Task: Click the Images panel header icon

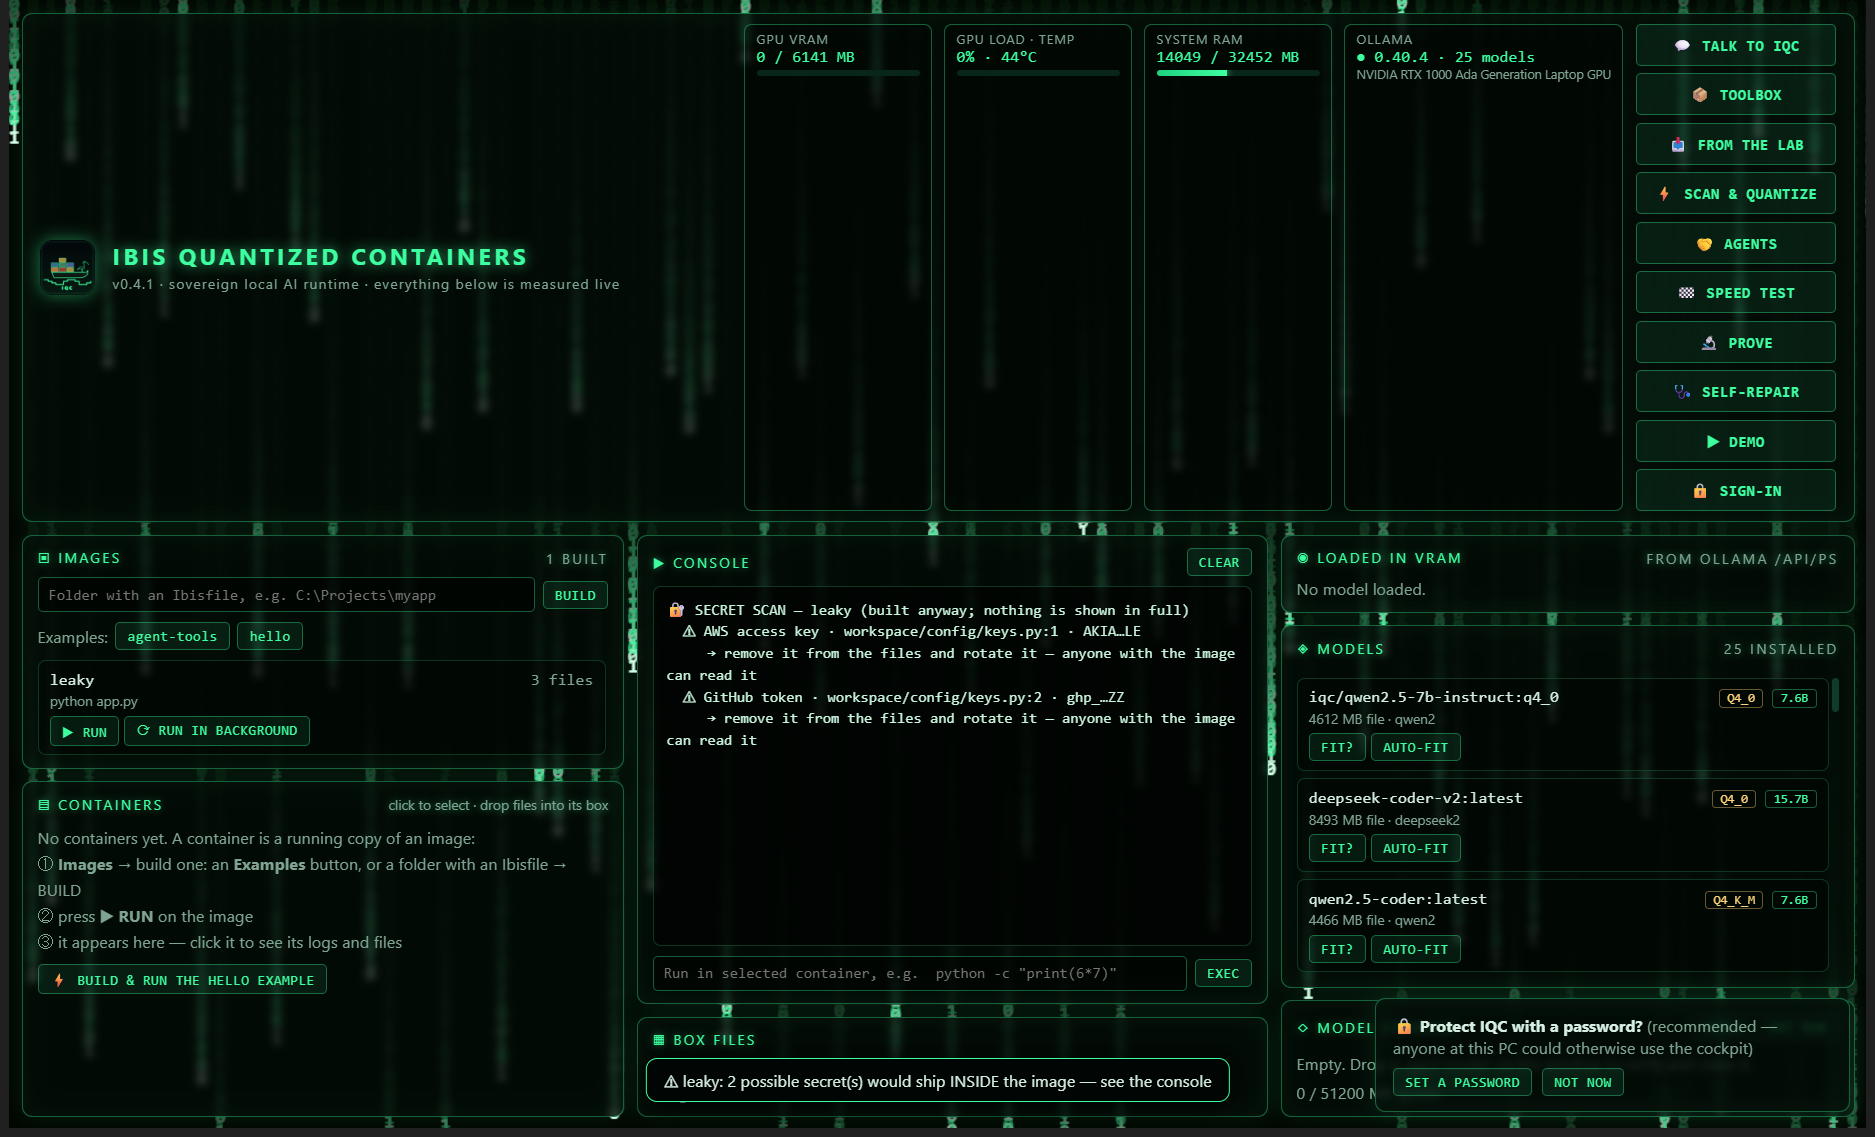Action: click(44, 558)
